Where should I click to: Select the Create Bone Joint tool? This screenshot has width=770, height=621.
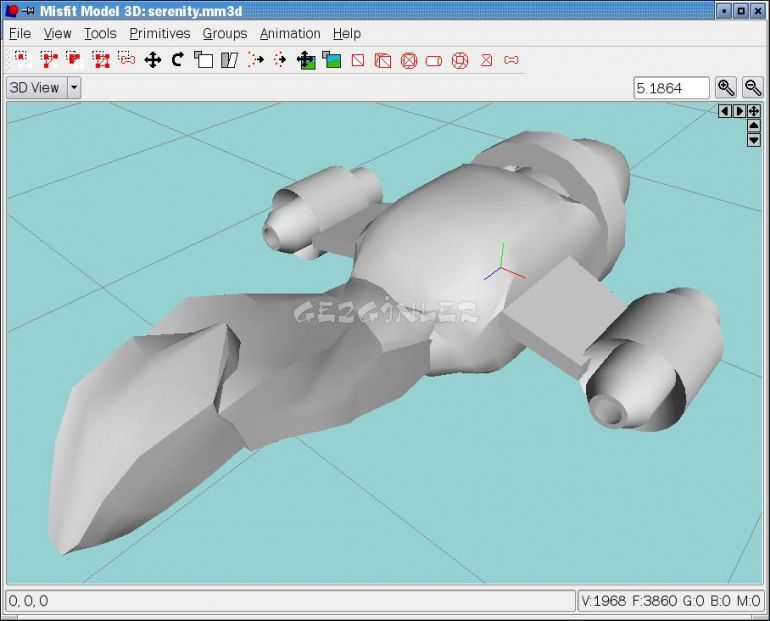[x=511, y=60]
